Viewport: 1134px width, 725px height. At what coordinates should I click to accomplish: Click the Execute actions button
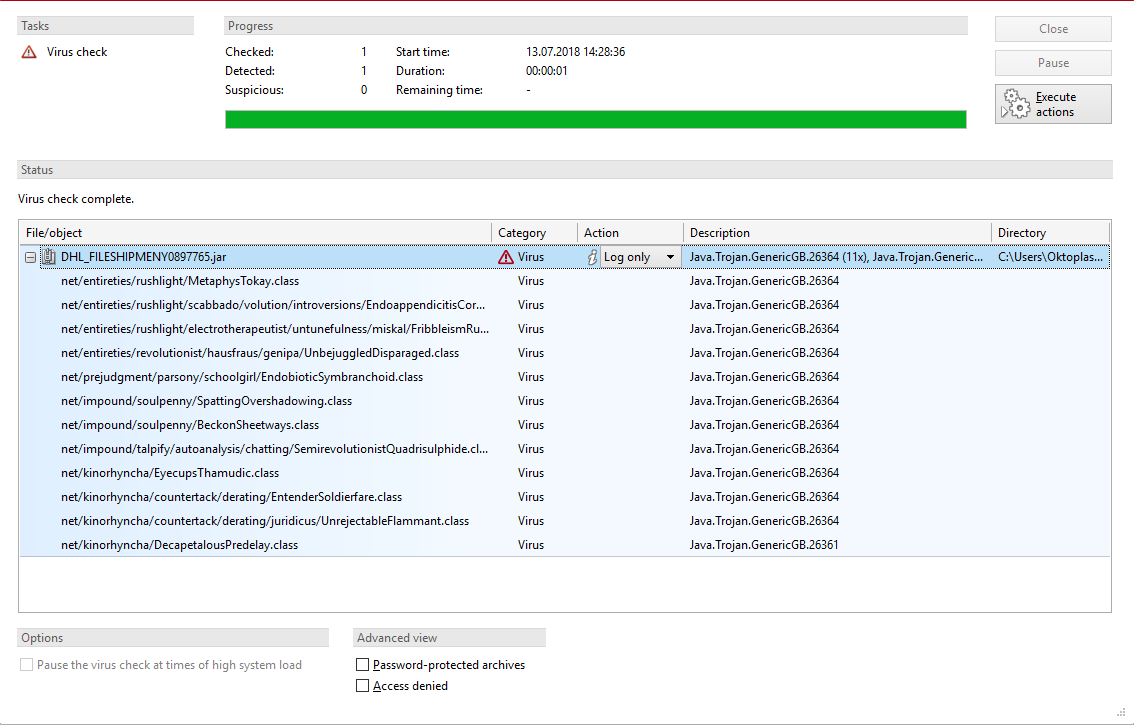click(x=1053, y=104)
